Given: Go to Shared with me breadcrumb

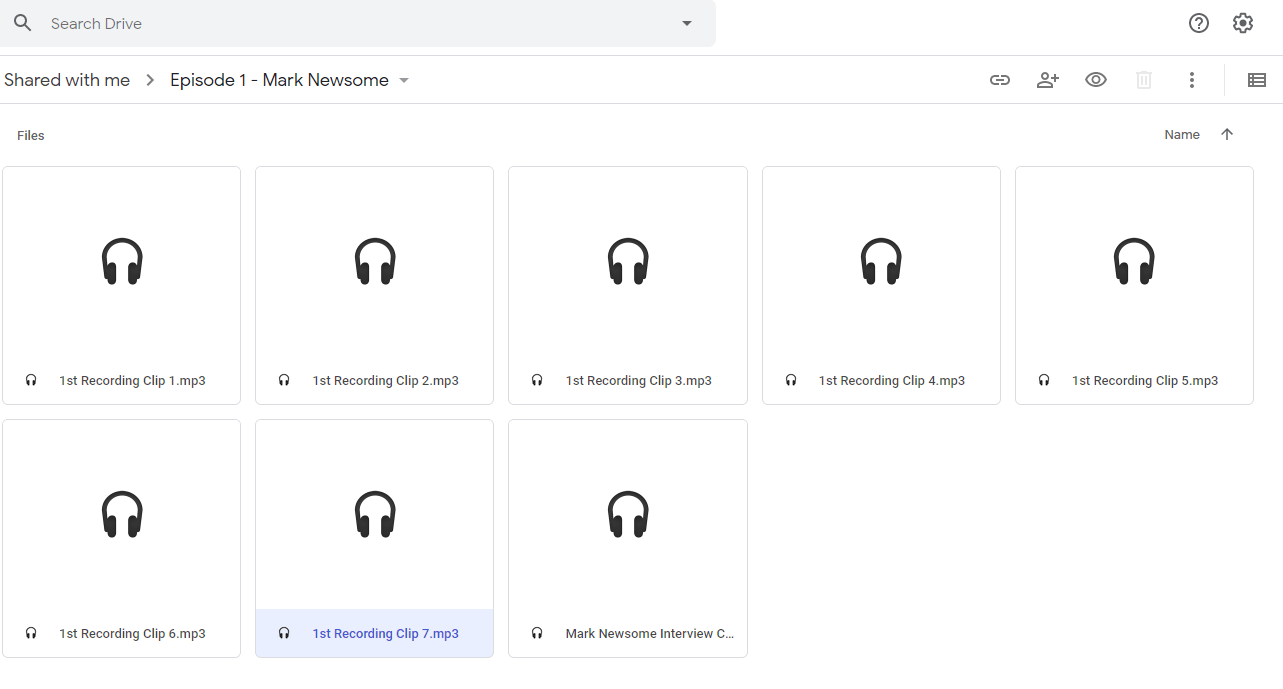Looking at the screenshot, I should pyautogui.click(x=67, y=80).
